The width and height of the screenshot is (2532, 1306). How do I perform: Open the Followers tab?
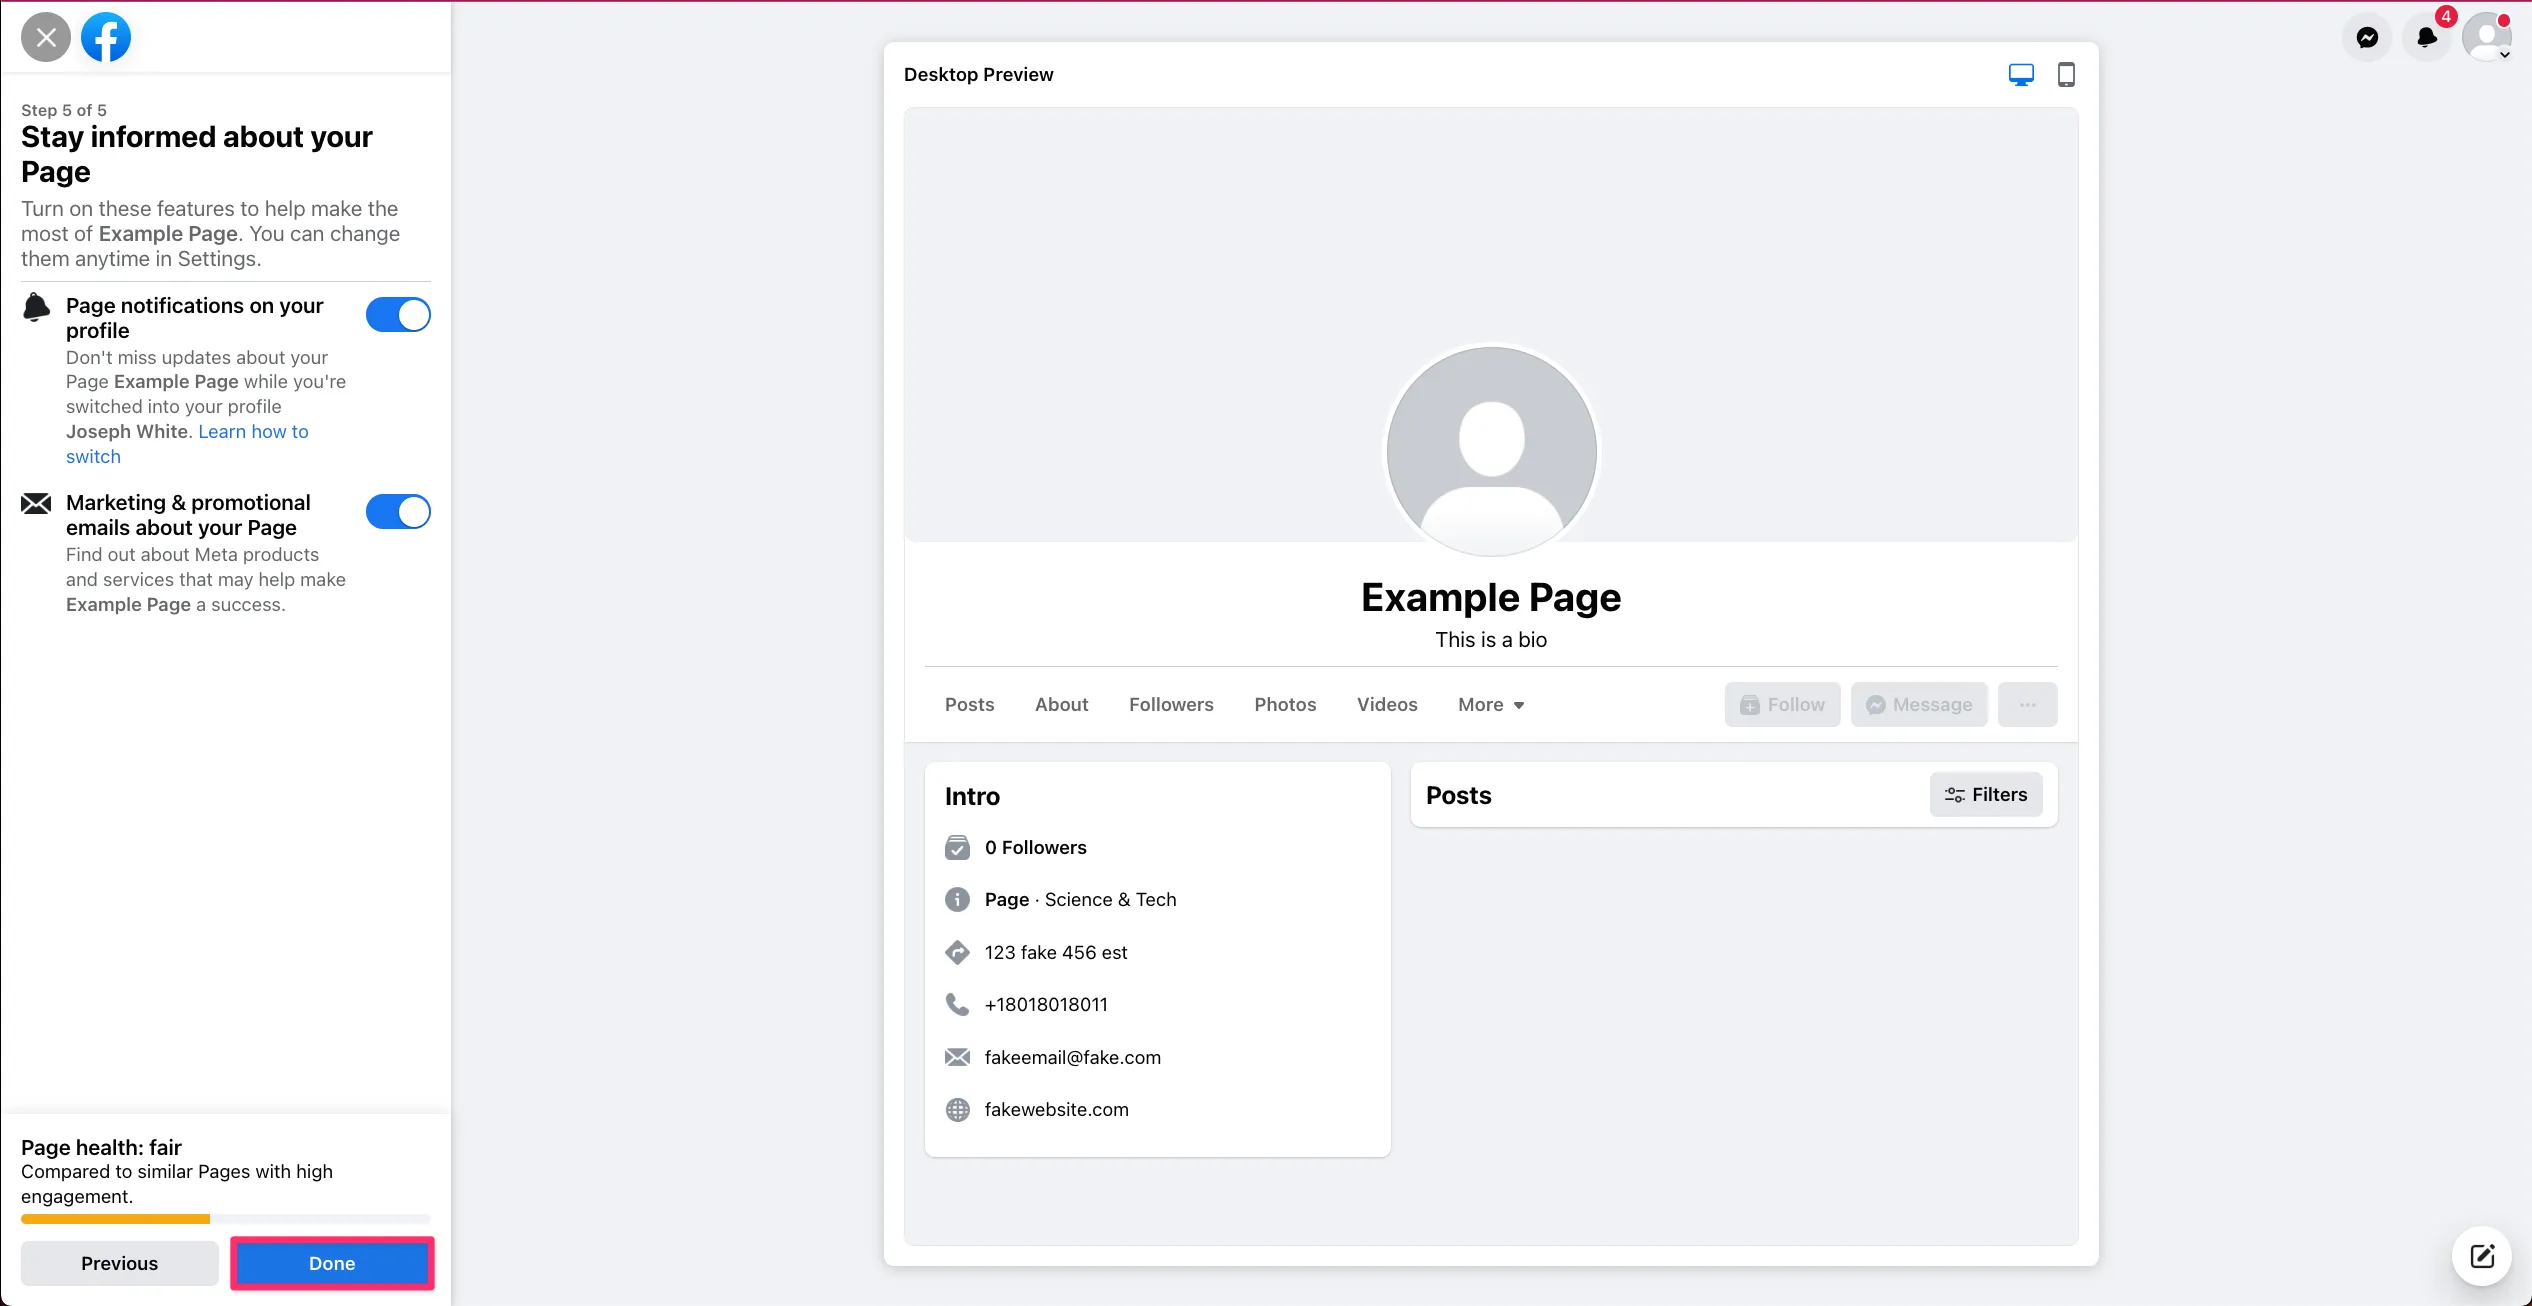coord(1171,705)
